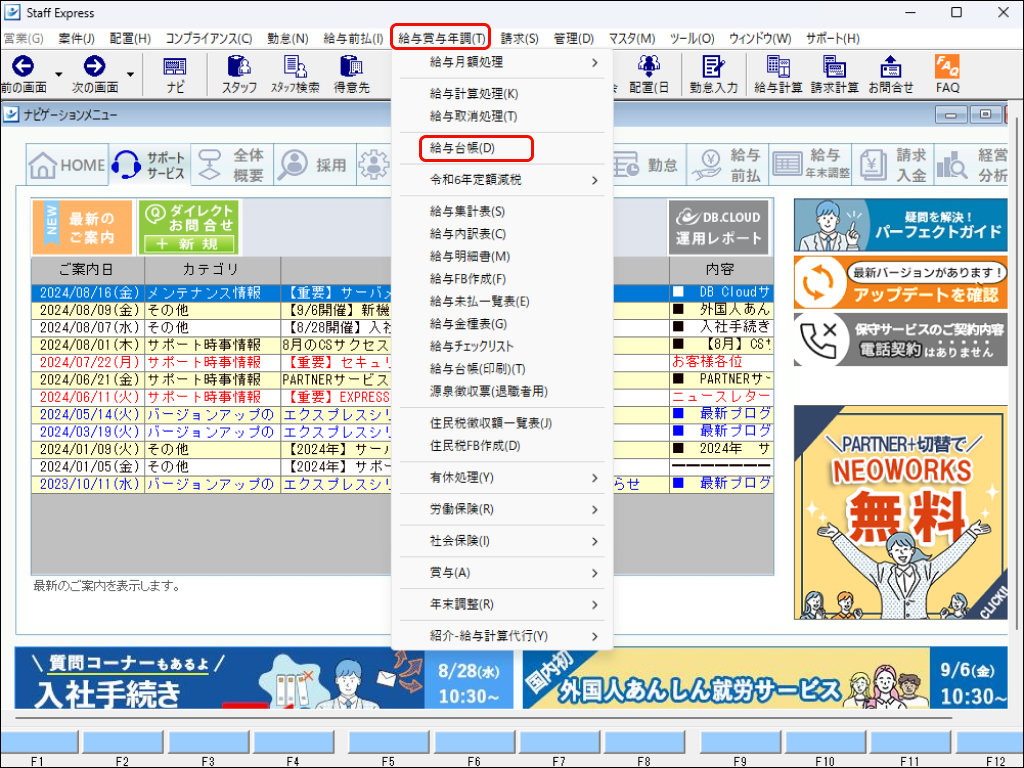Open the 請求計算 toolbar icon
The height and width of the screenshot is (768, 1024).
pyautogui.click(x=835, y=74)
